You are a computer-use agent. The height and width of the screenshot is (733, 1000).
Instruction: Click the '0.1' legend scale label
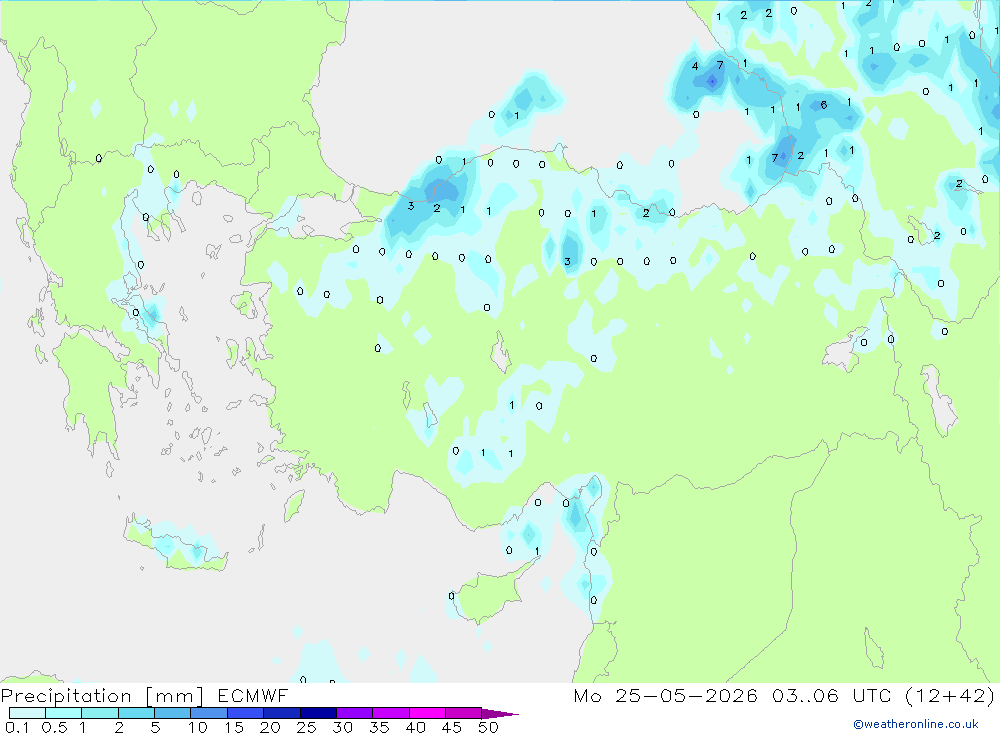tap(17, 727)
